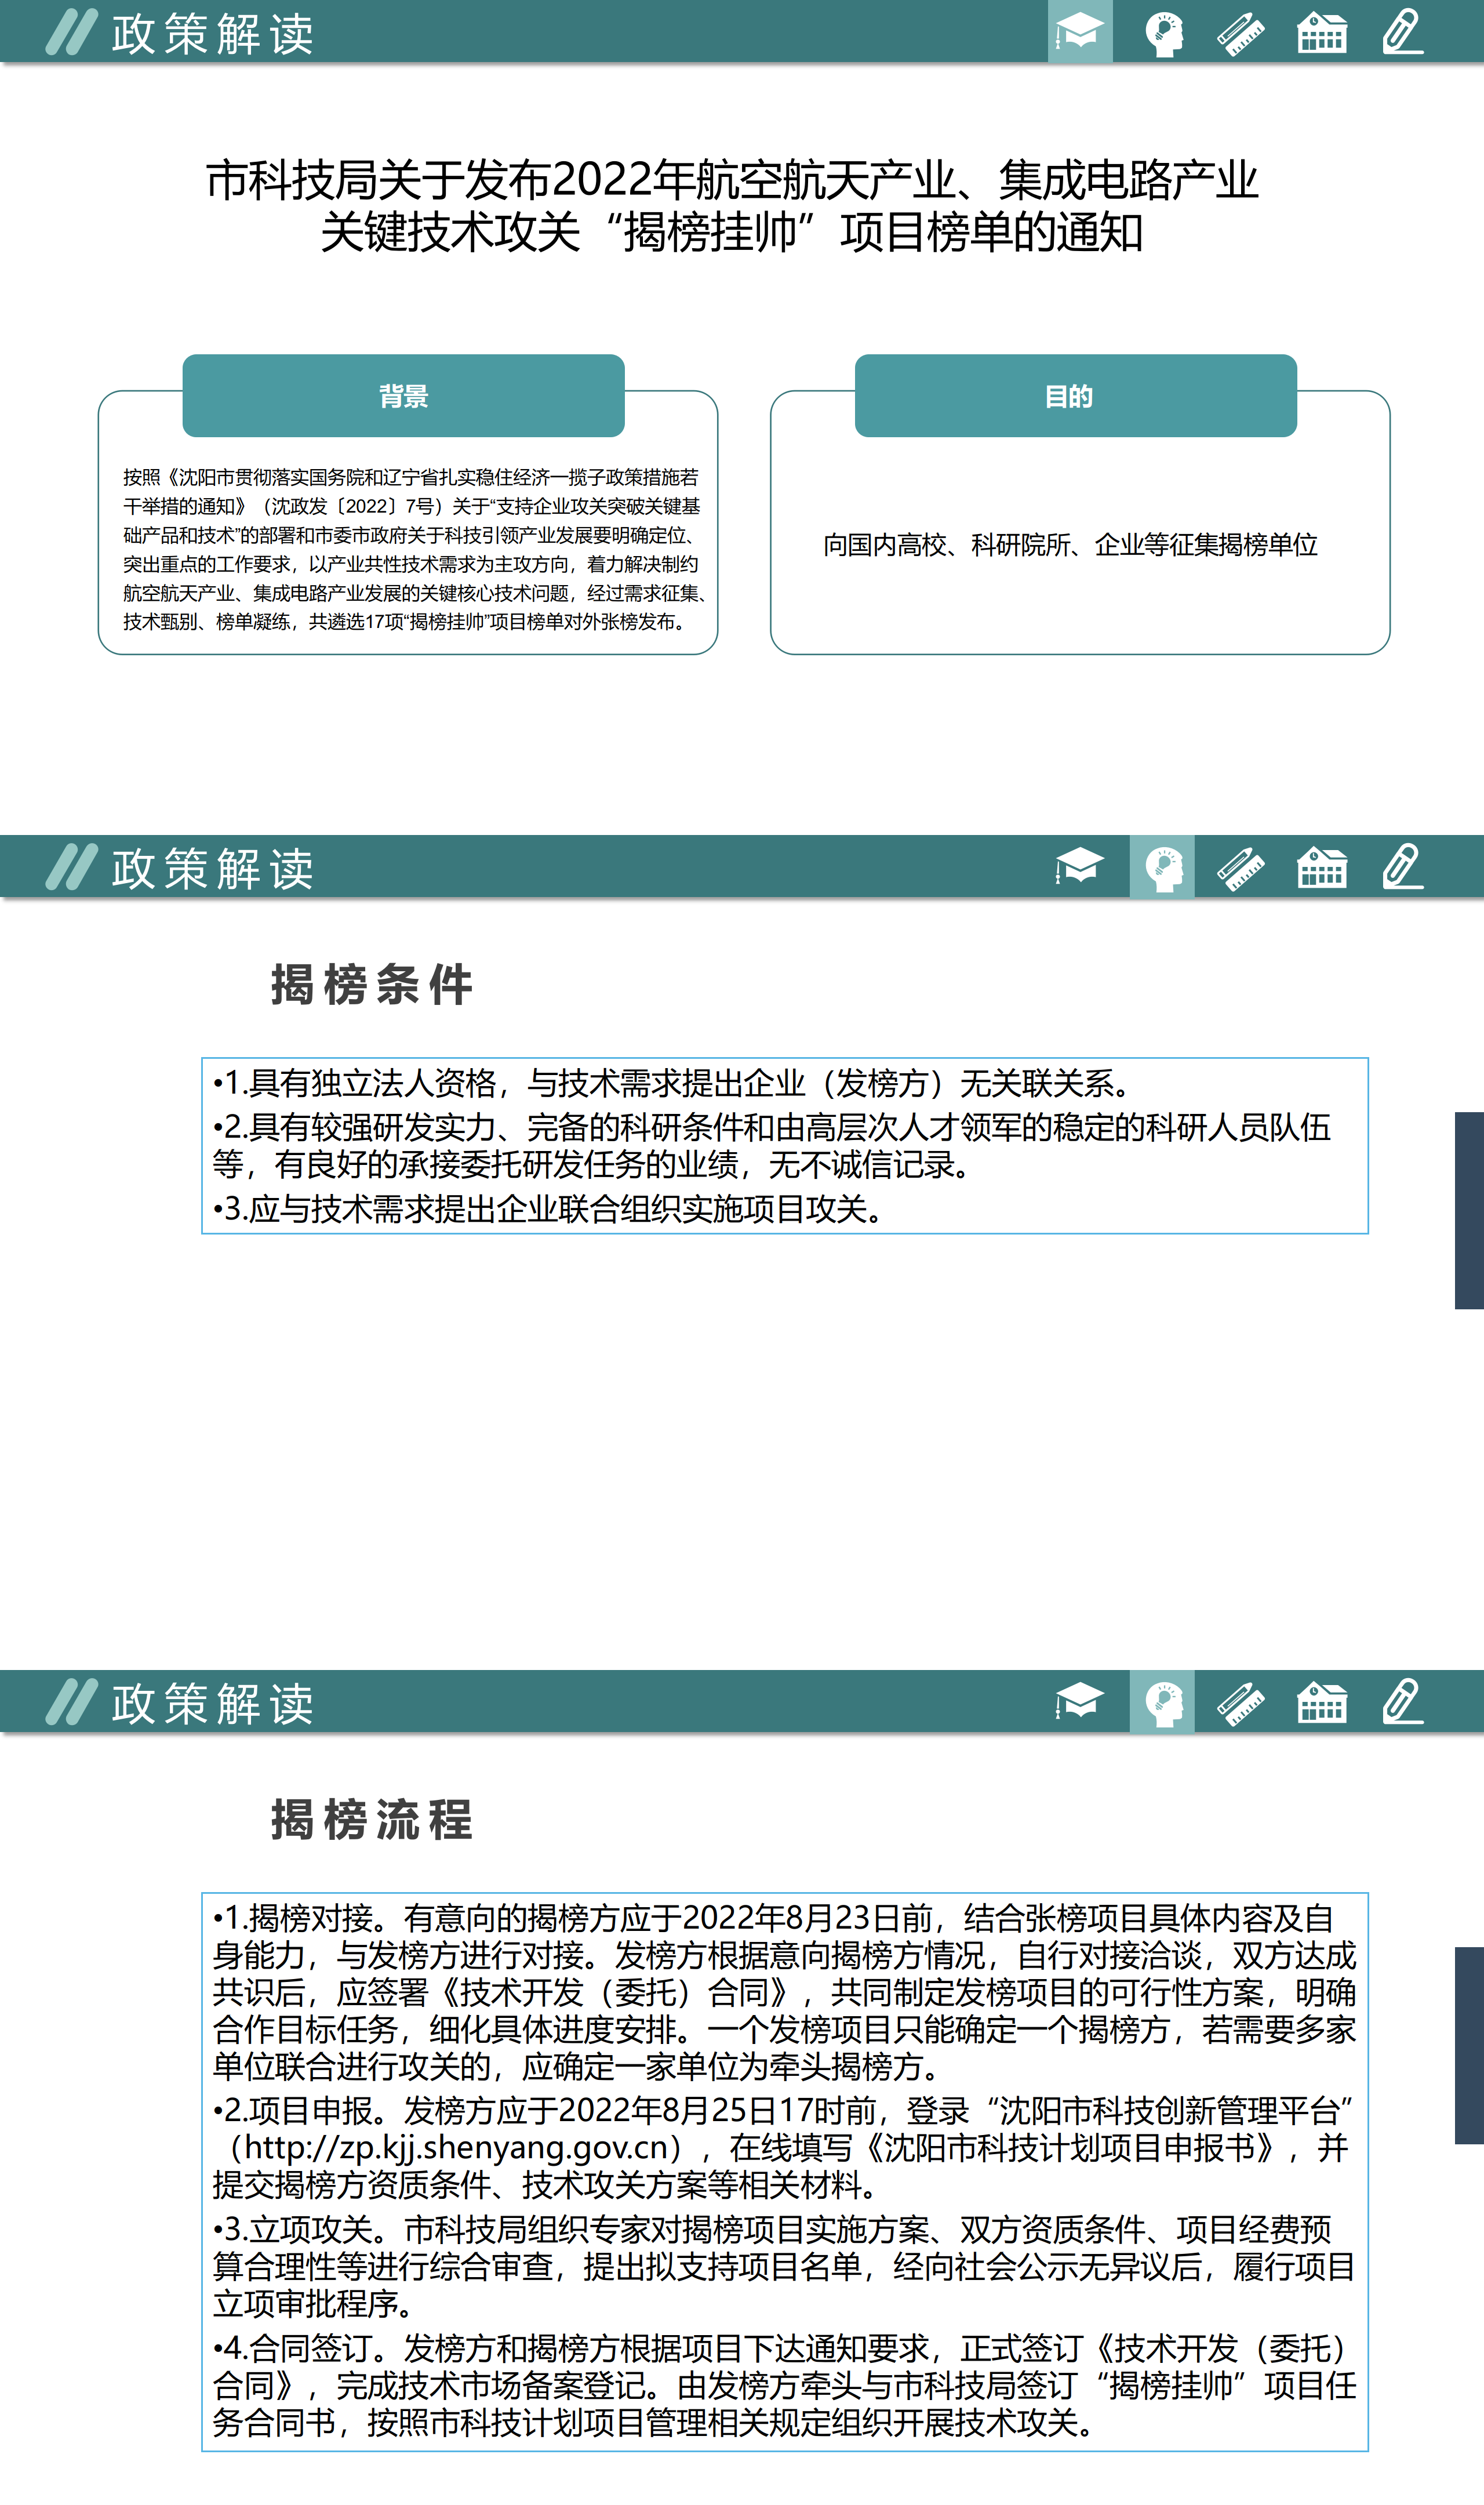Click the 揭榜条件 heading
The width and height of the screenshot is (1484, 2505).
point(372,984)
